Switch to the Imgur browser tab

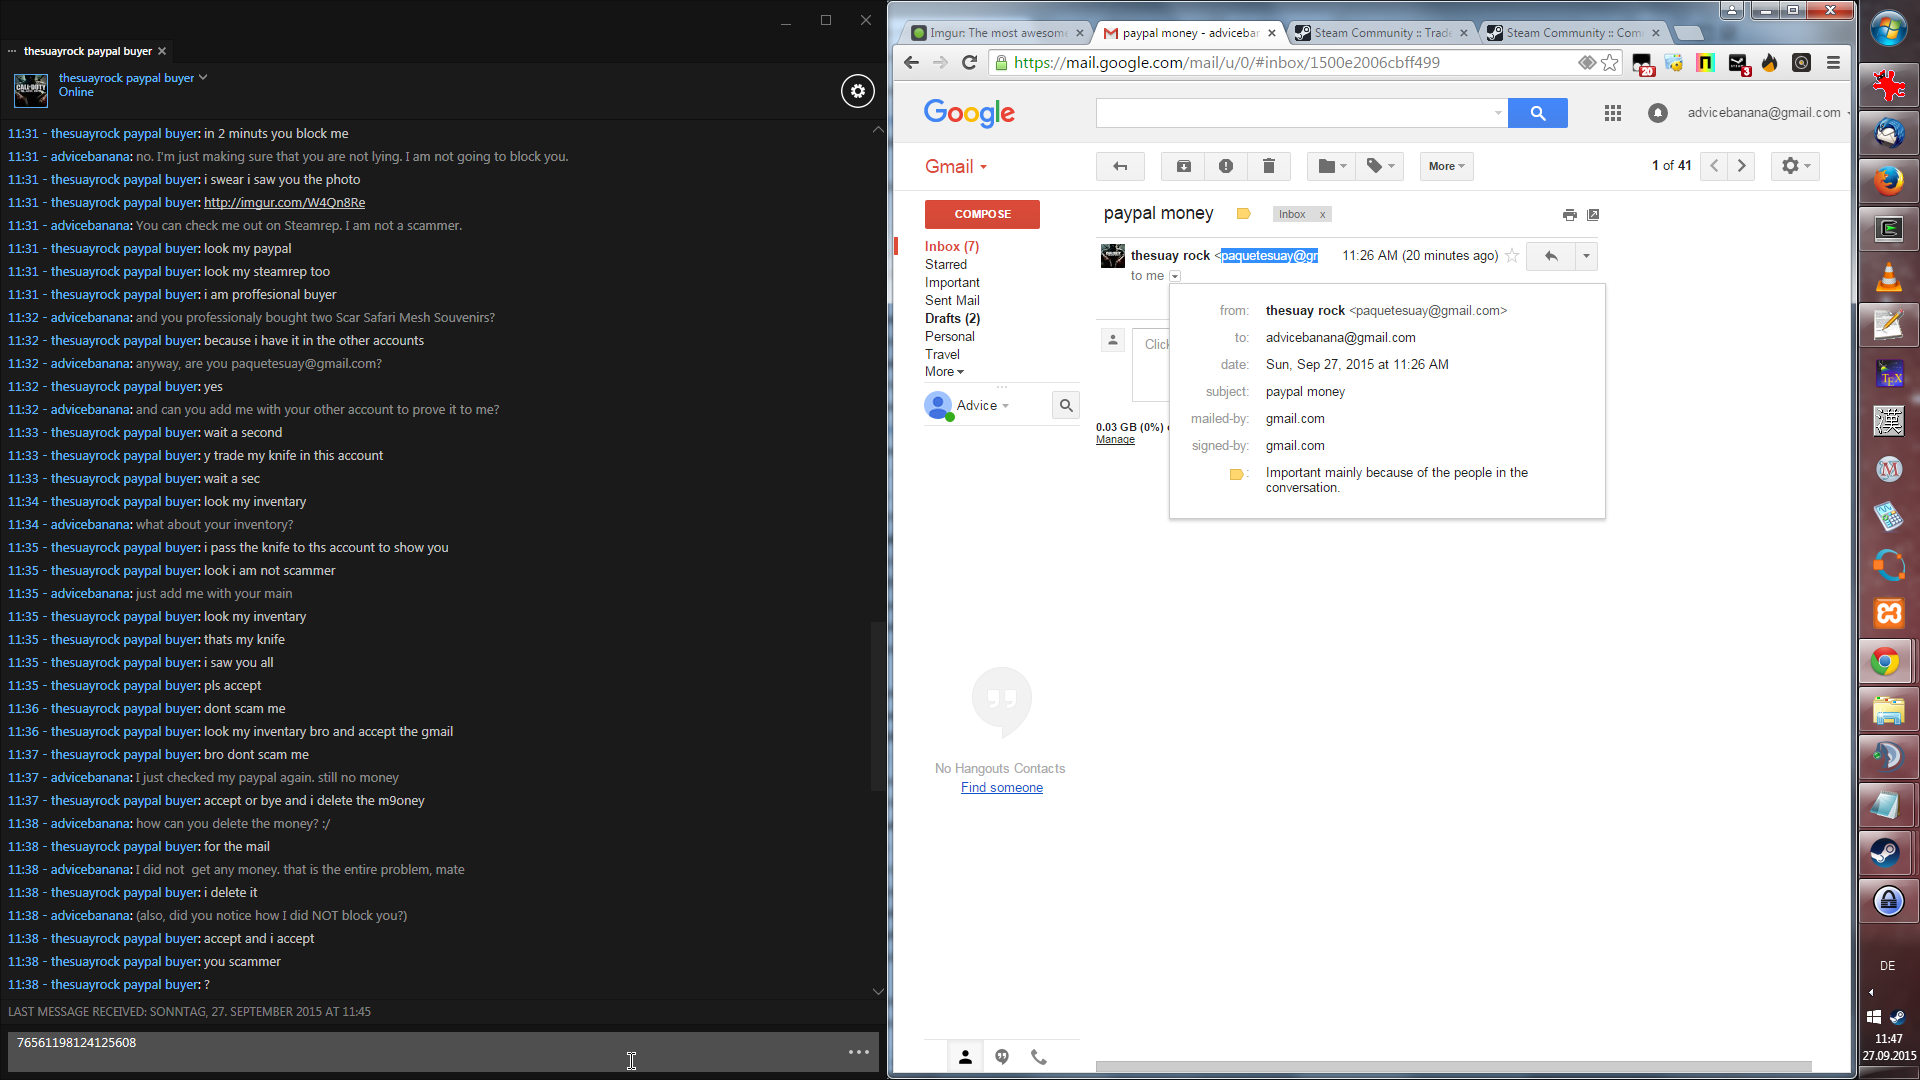click(988, 33)
